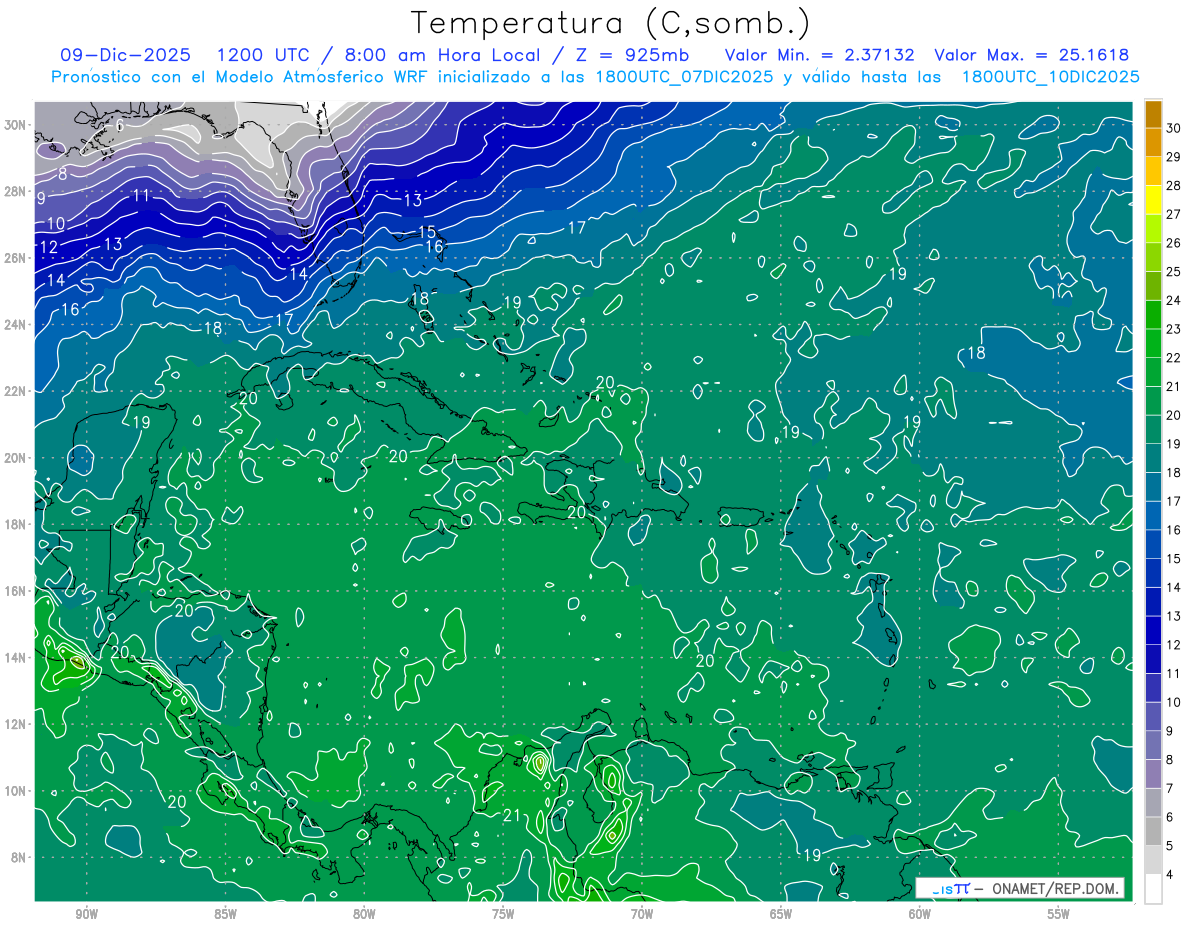Click the color scale label 30
1200x927 pixels.
1174,127
